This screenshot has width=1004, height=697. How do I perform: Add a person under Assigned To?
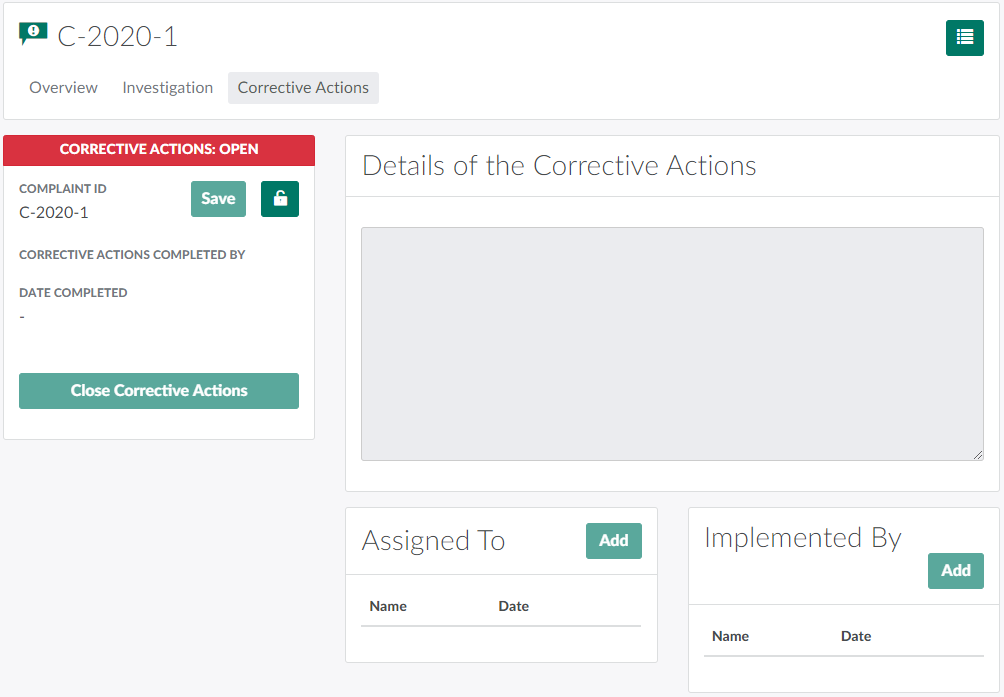pyautogui.click(x=613, y=541)
